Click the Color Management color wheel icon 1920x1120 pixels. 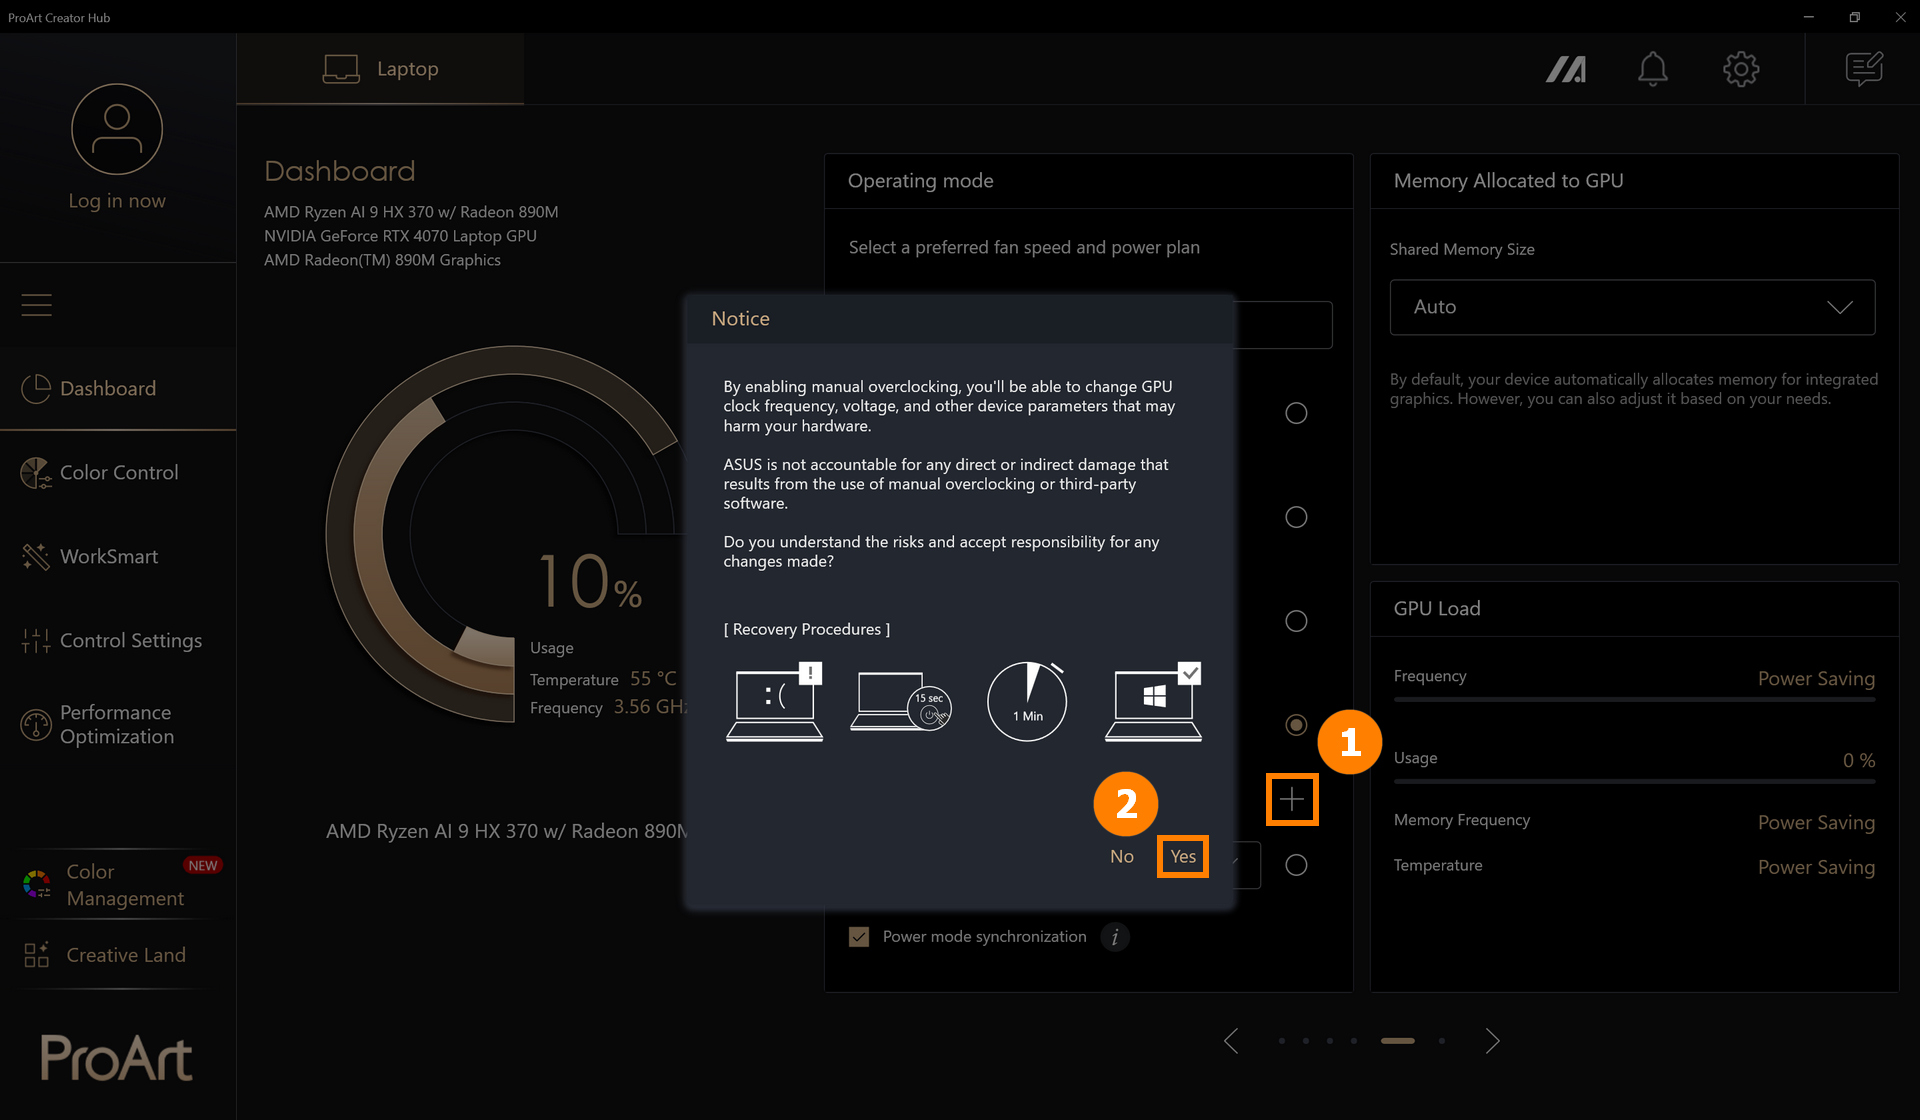[37, 884]
